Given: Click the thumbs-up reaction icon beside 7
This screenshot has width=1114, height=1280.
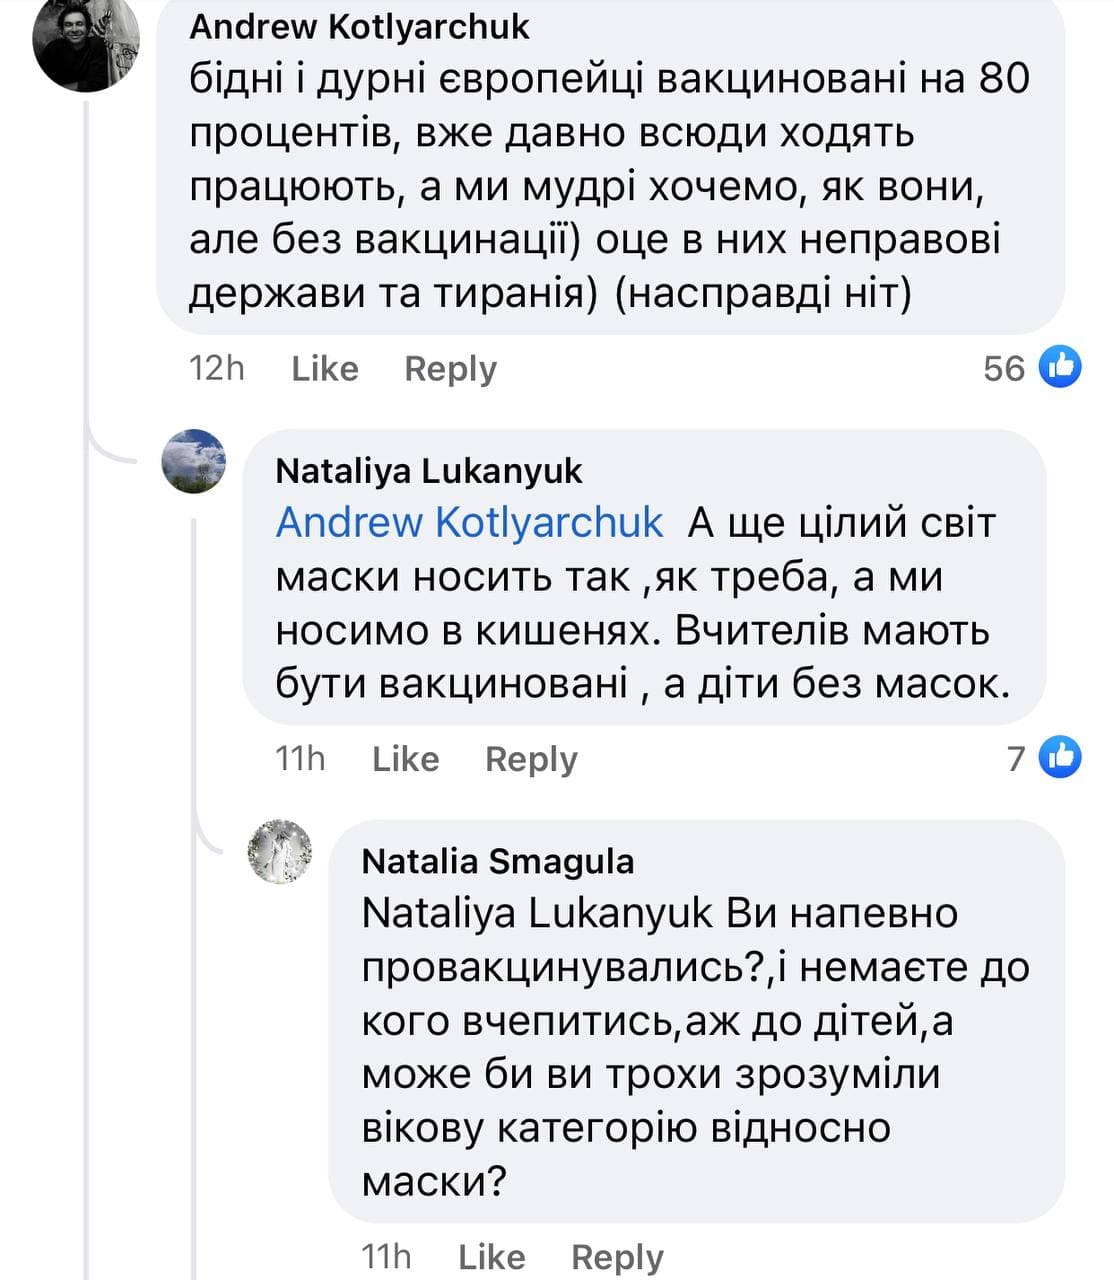Looking at the screenshot, I should (x=1060, y=758).
